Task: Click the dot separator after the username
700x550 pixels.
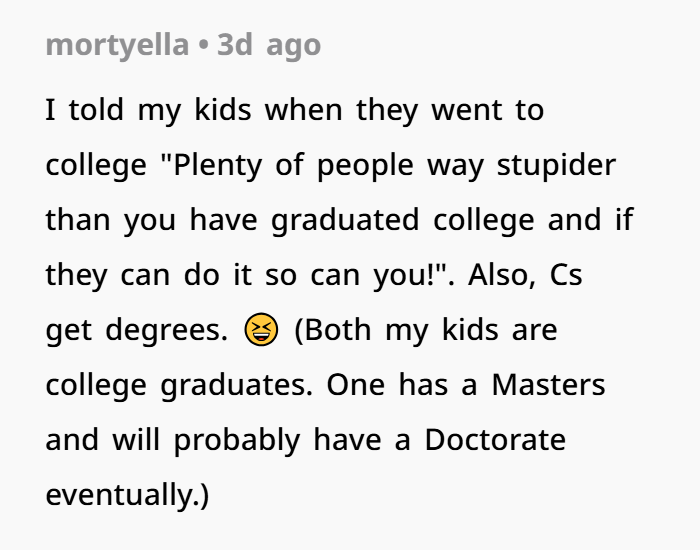Action: tap(203, 46)
